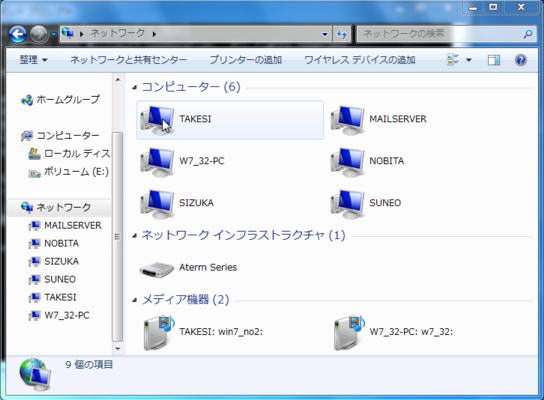This screenshot has height=400, width=544.
Task: Select NOBITA in the sidebar tree
Action: click(54, 243)
